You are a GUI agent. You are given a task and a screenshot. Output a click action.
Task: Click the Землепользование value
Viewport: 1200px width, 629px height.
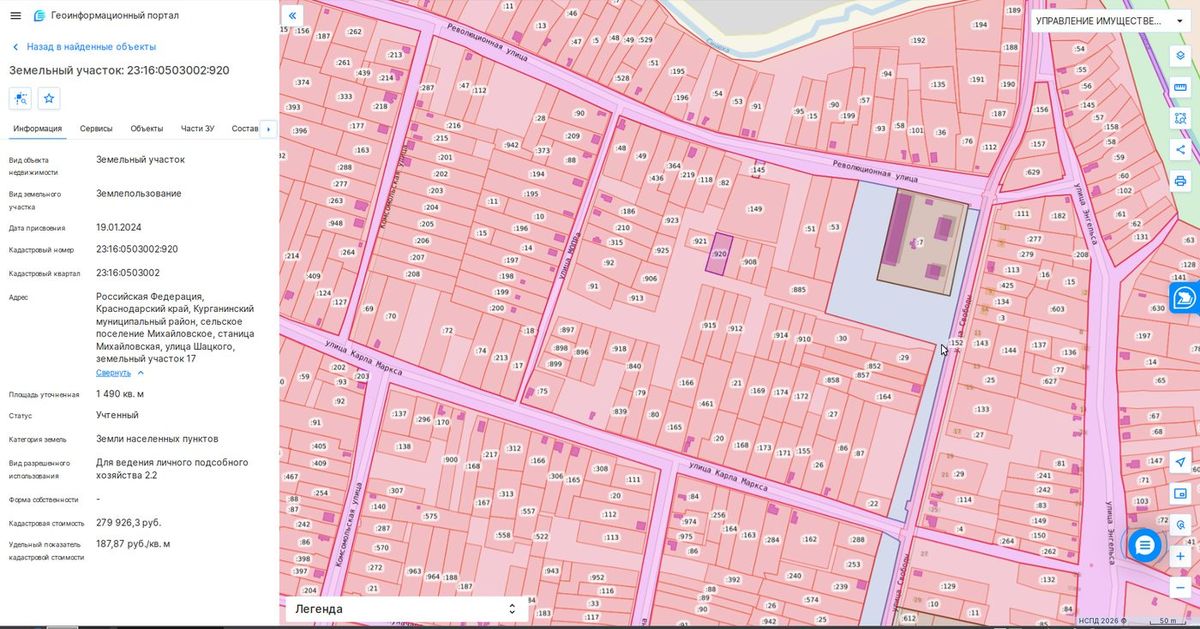[x=139, y=193]
